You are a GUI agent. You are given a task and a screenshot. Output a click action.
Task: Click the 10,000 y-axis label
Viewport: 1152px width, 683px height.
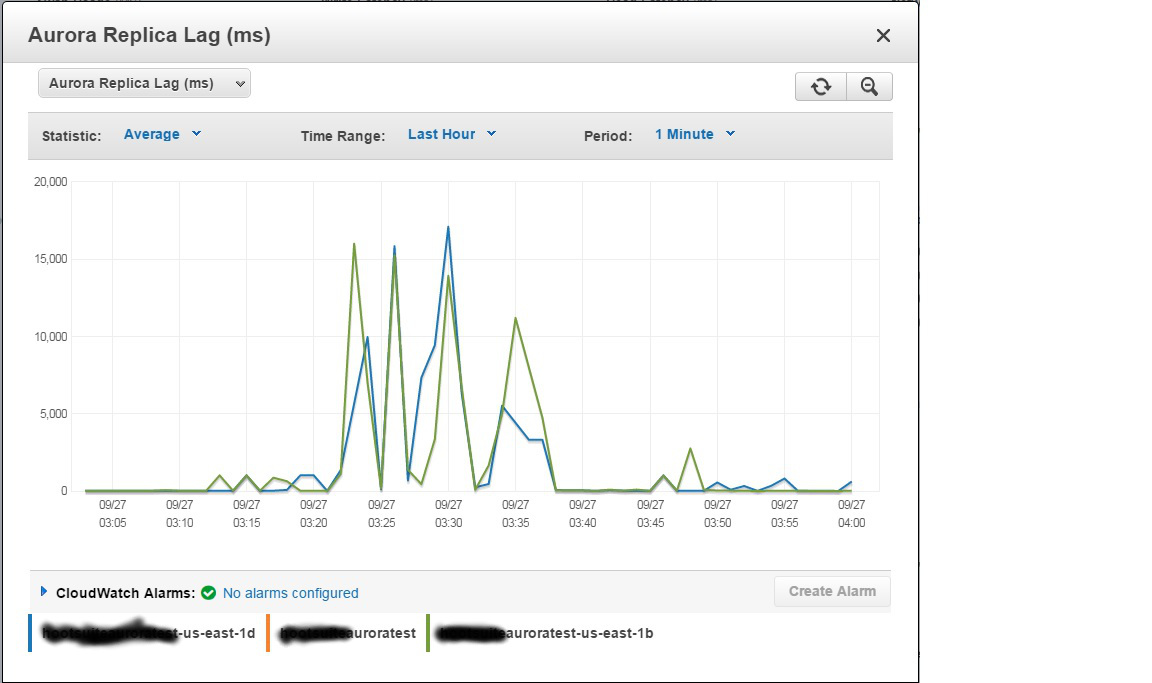(x=51, y=337)
